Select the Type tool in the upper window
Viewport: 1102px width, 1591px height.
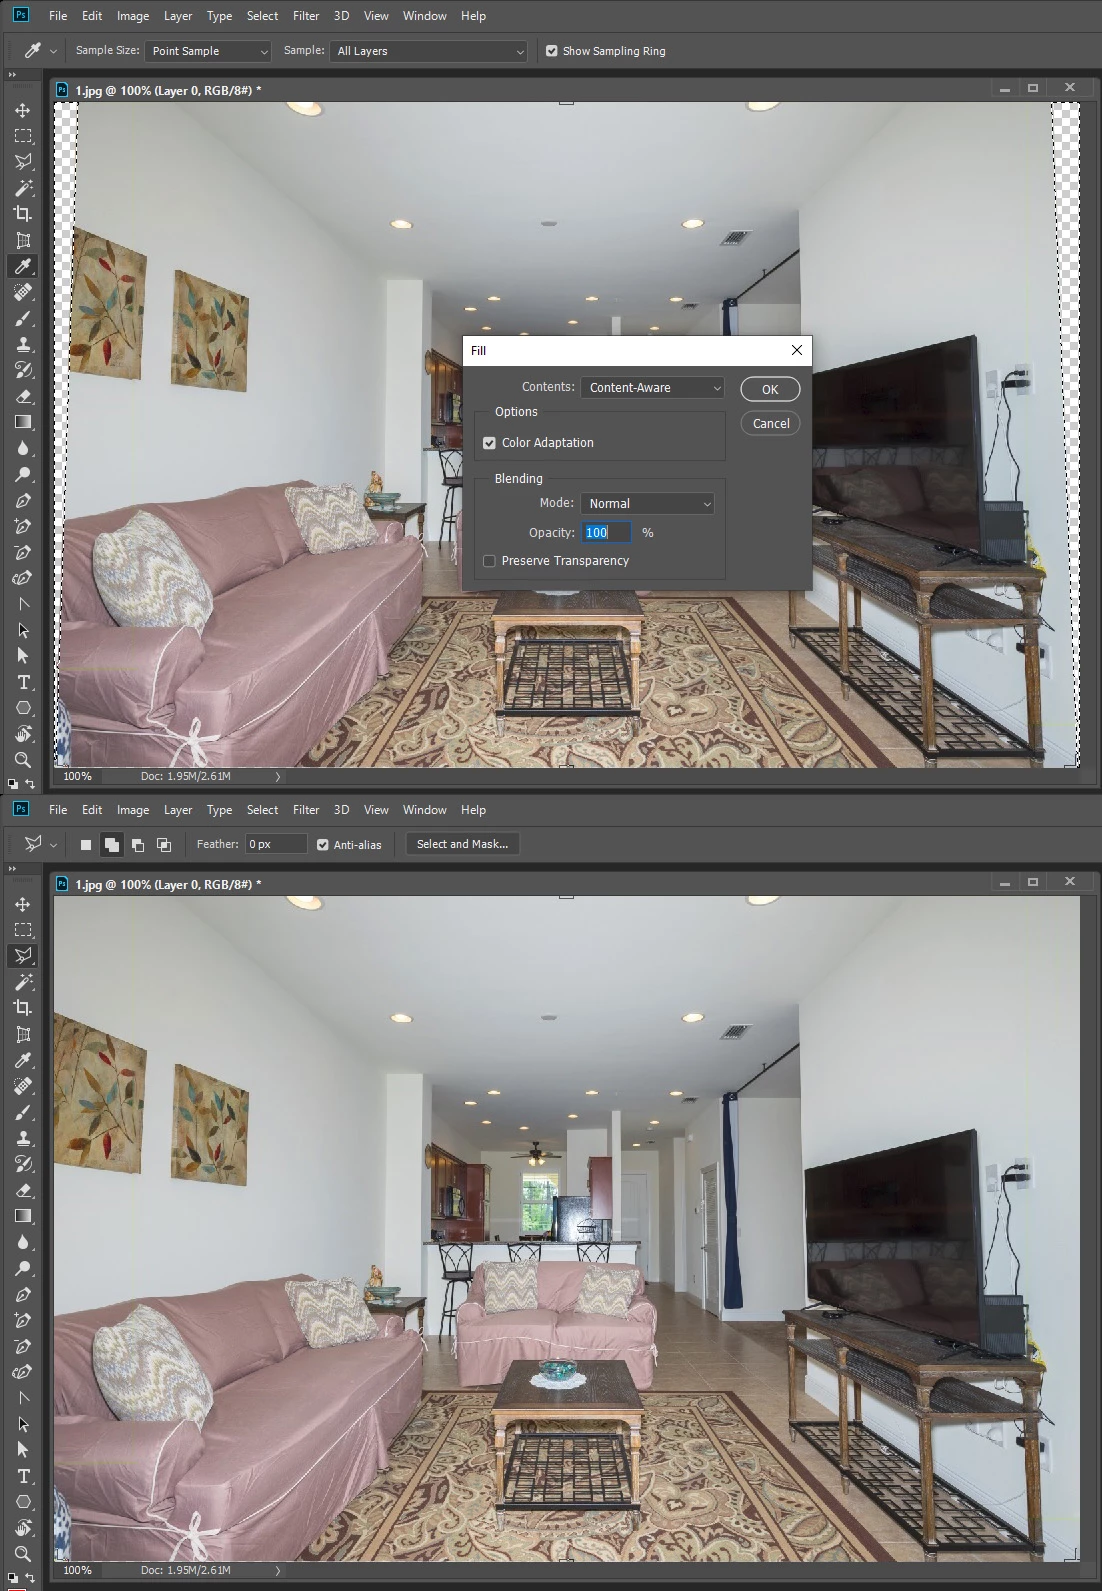23,682
